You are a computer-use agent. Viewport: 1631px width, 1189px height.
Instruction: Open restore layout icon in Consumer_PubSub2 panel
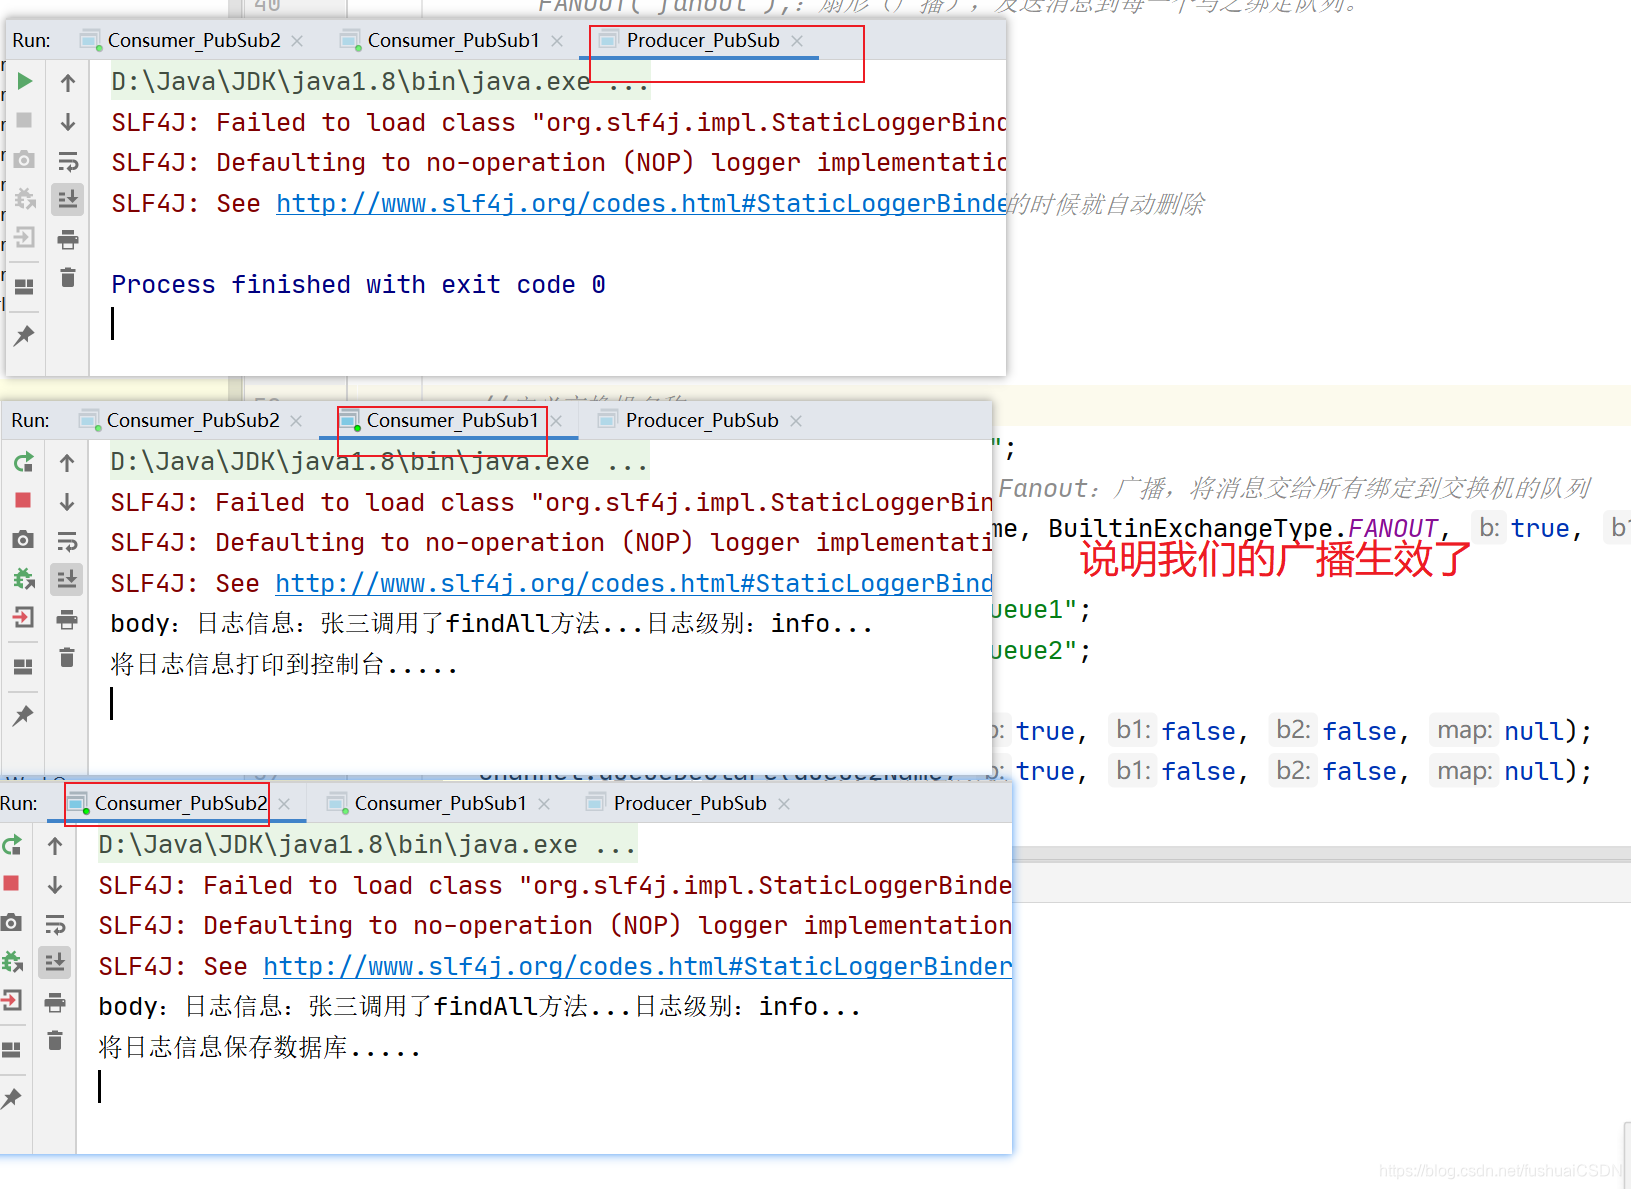pyautogui.click(x=12, y=1049)
